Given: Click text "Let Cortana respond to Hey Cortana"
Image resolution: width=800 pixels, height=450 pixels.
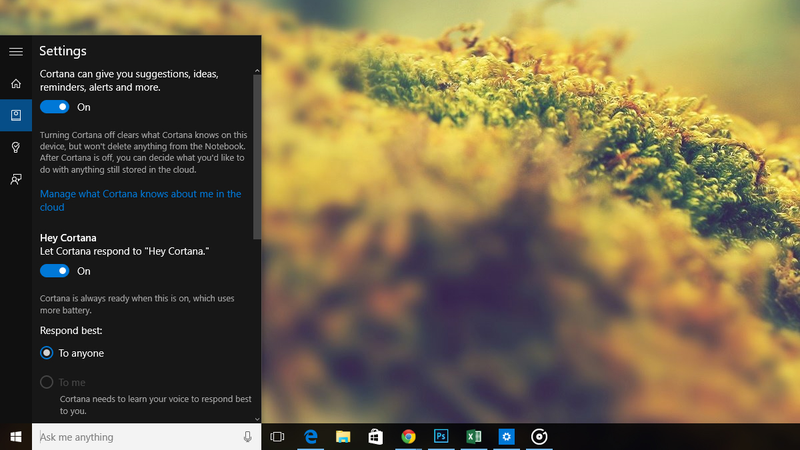Looking at the screenshot, I should pyautogui.click(x=124, y=251).
